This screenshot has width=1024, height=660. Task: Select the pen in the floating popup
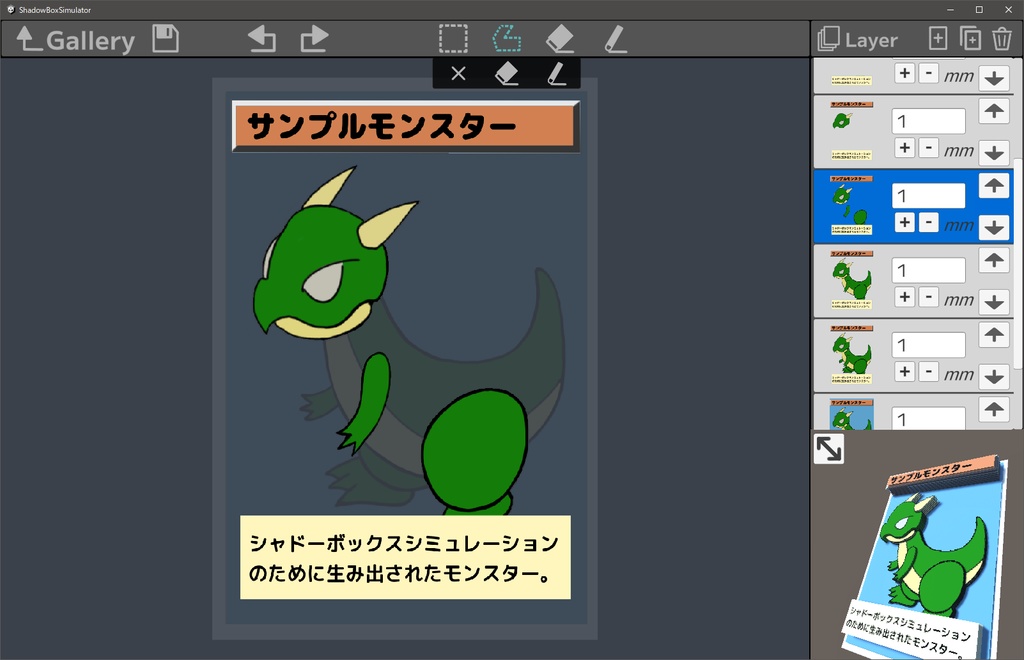[557, 72]
